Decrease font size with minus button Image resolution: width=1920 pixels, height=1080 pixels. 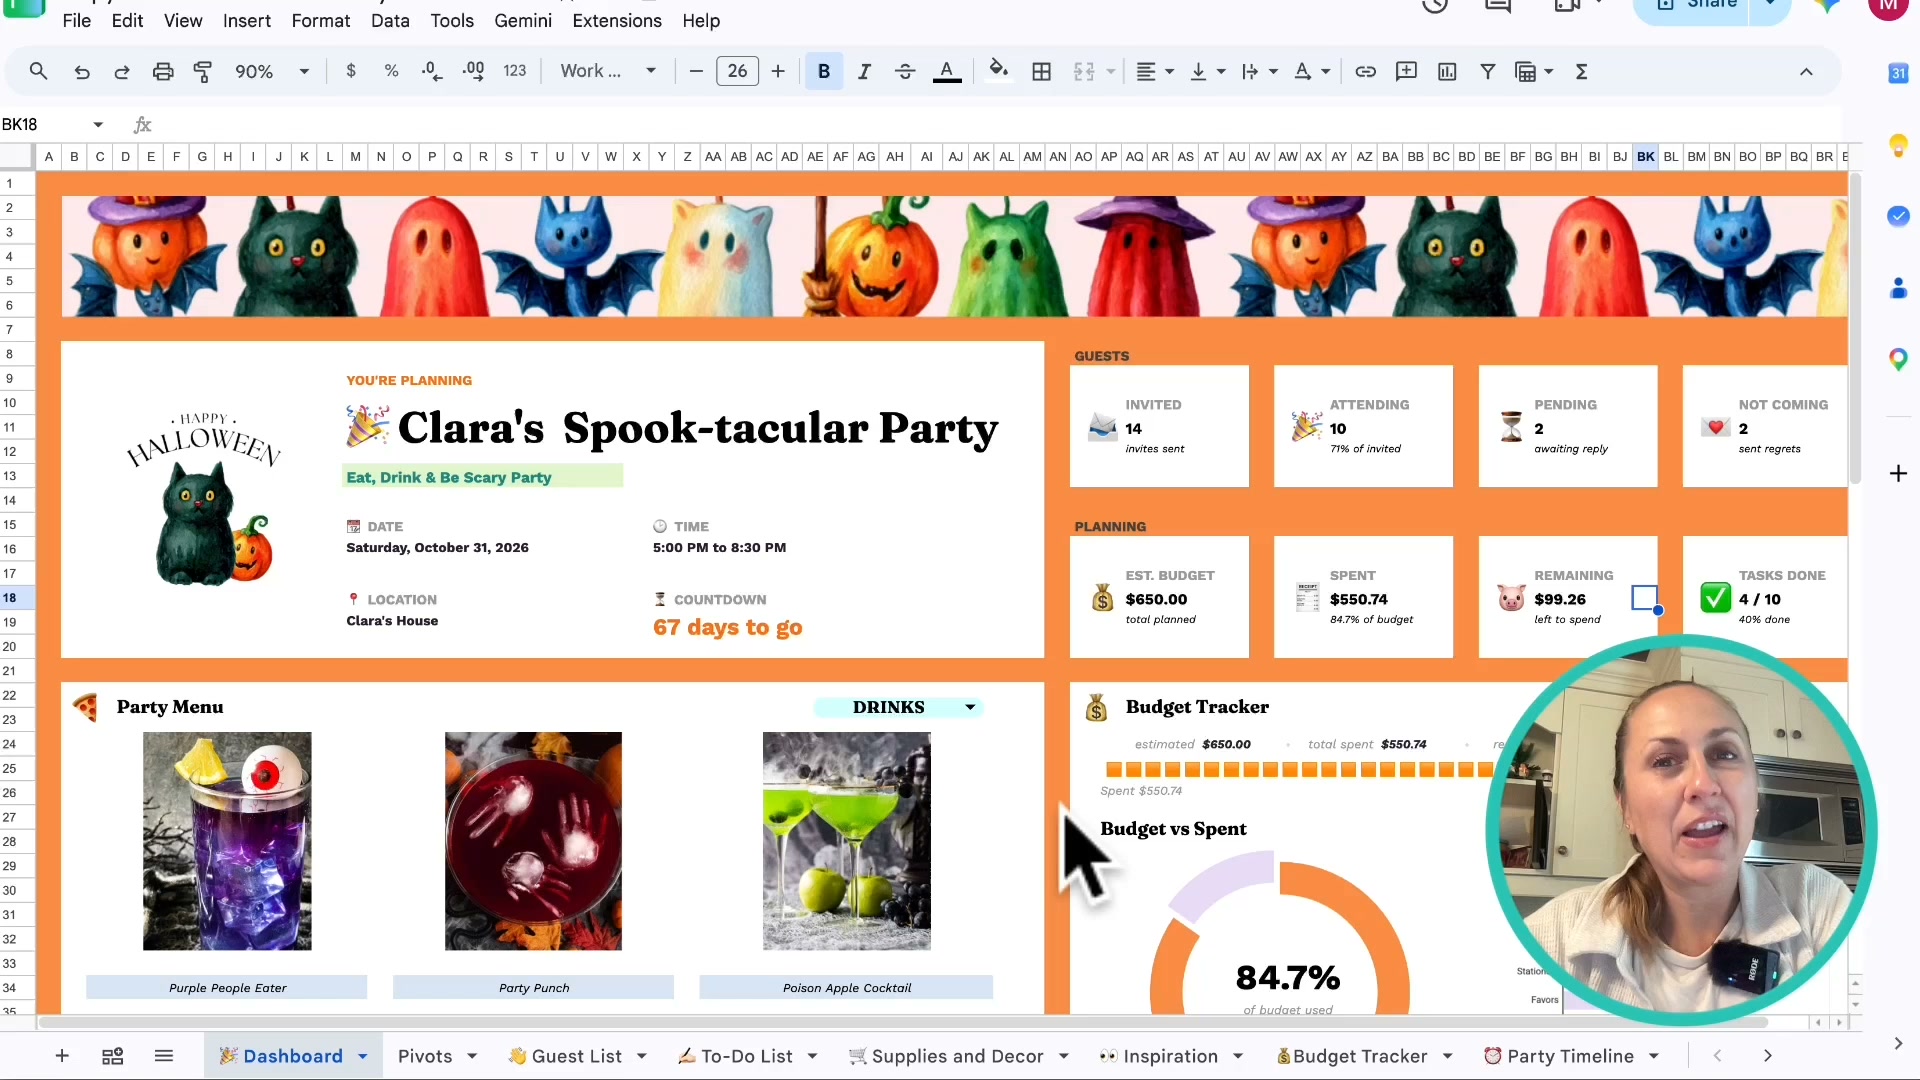click(696, 71)
